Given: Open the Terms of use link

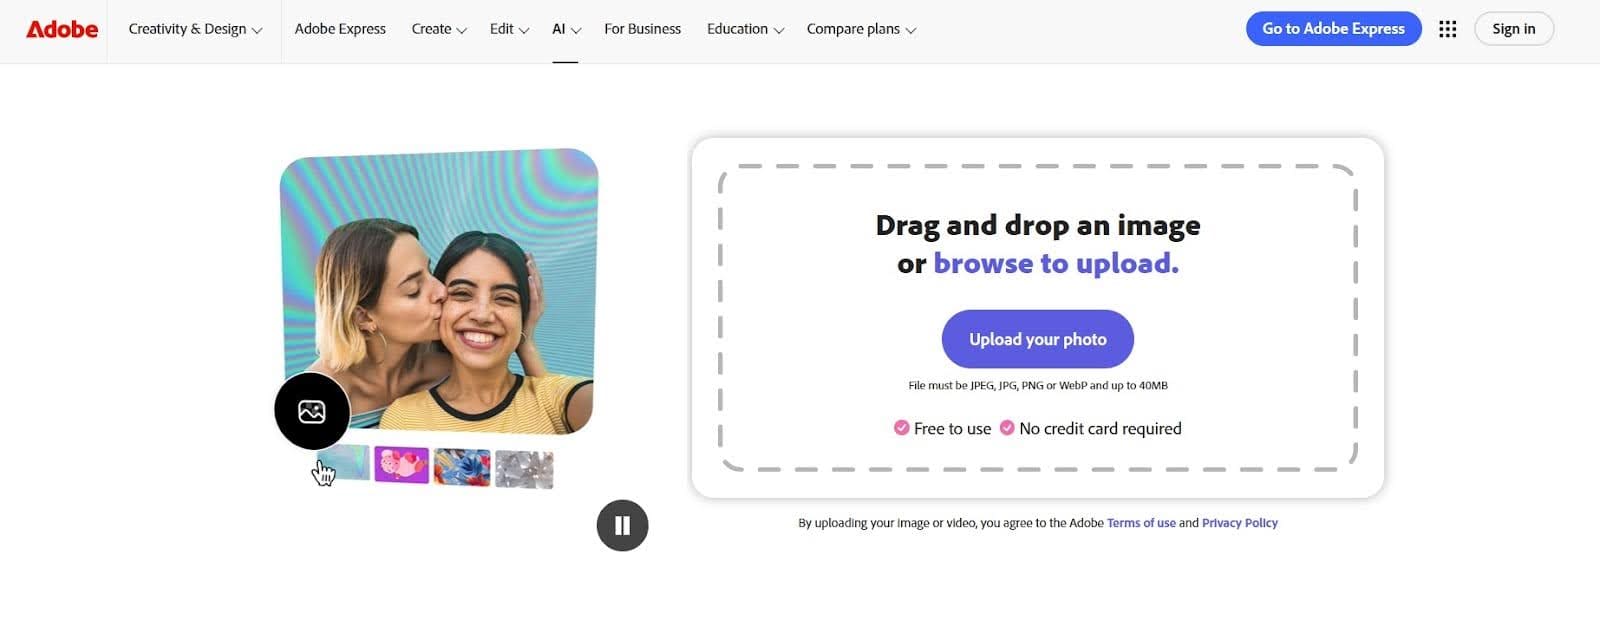Looking at the screenshot, I should (1141, 523).
